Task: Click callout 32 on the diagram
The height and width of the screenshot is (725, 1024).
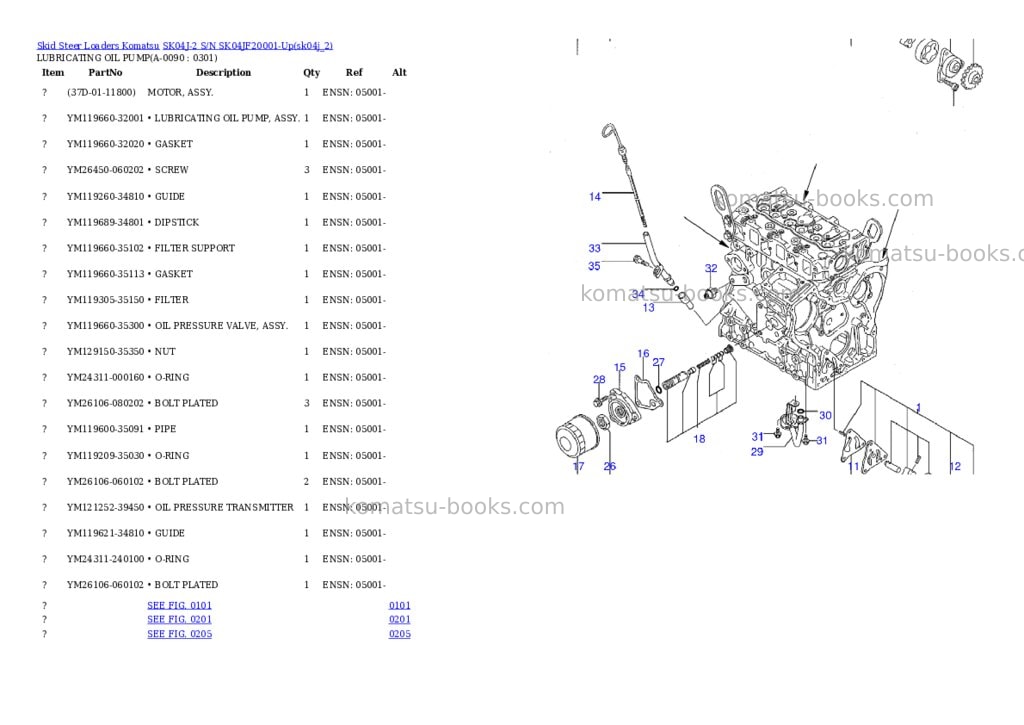Action: 711,268
